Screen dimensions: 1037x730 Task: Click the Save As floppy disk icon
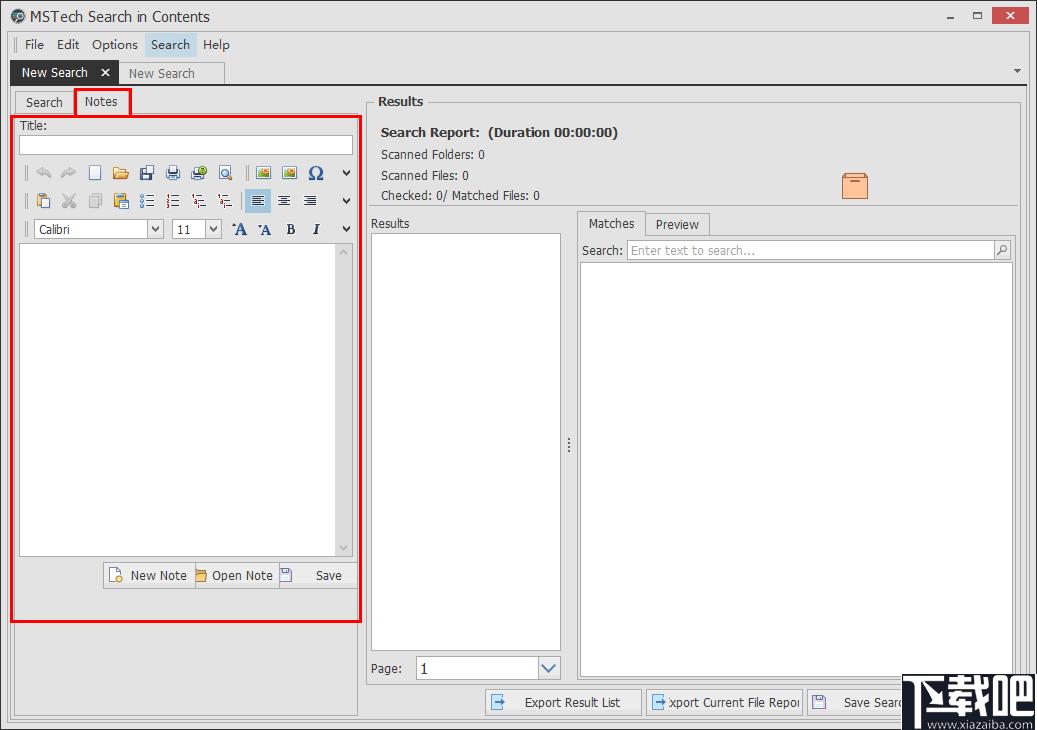[147, 173]
